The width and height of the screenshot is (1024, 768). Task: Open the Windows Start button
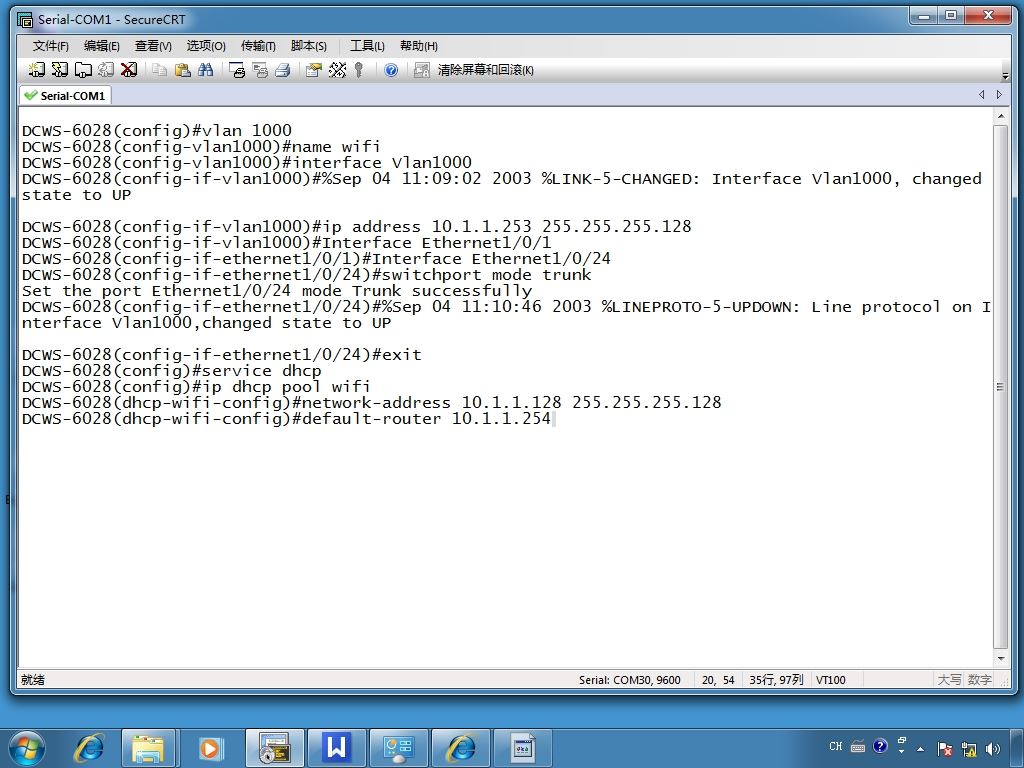(27, 748)
